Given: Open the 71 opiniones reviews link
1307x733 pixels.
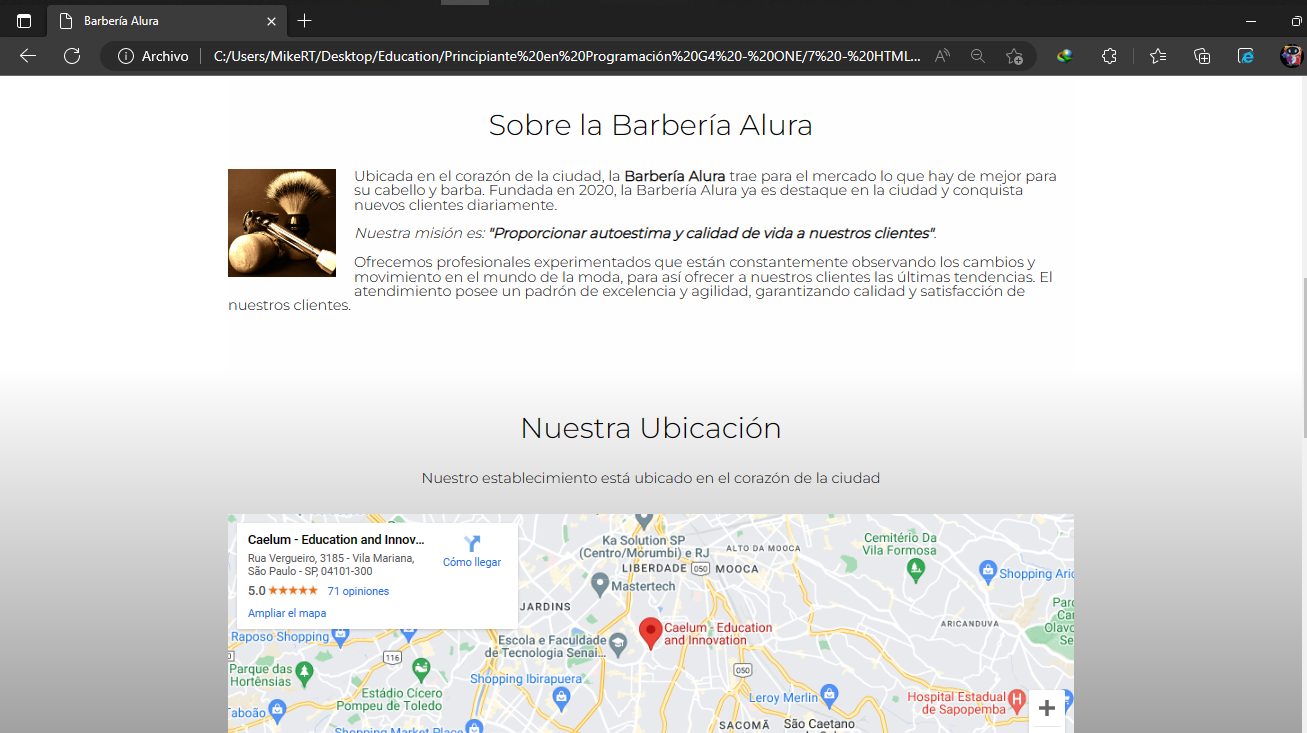Looking at the screenshot, I should [x=358, y=591].
